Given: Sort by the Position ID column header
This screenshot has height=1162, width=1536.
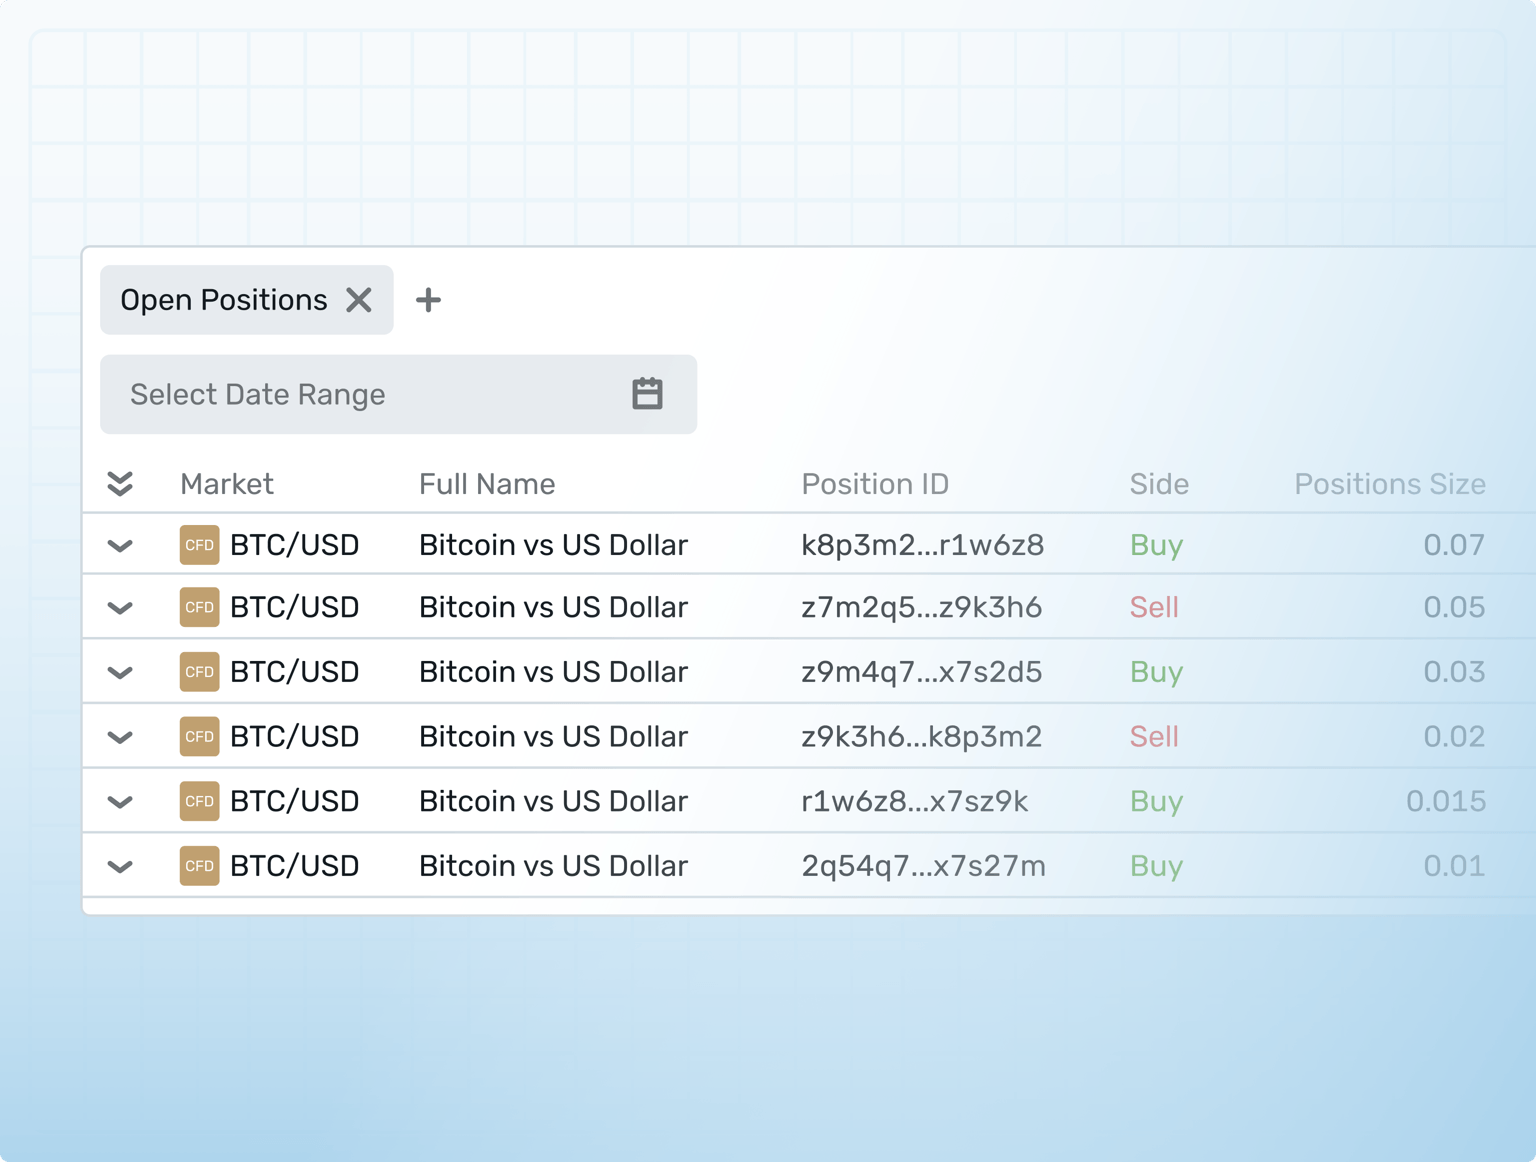Looking at the screenshot, I should pos(875,484).
